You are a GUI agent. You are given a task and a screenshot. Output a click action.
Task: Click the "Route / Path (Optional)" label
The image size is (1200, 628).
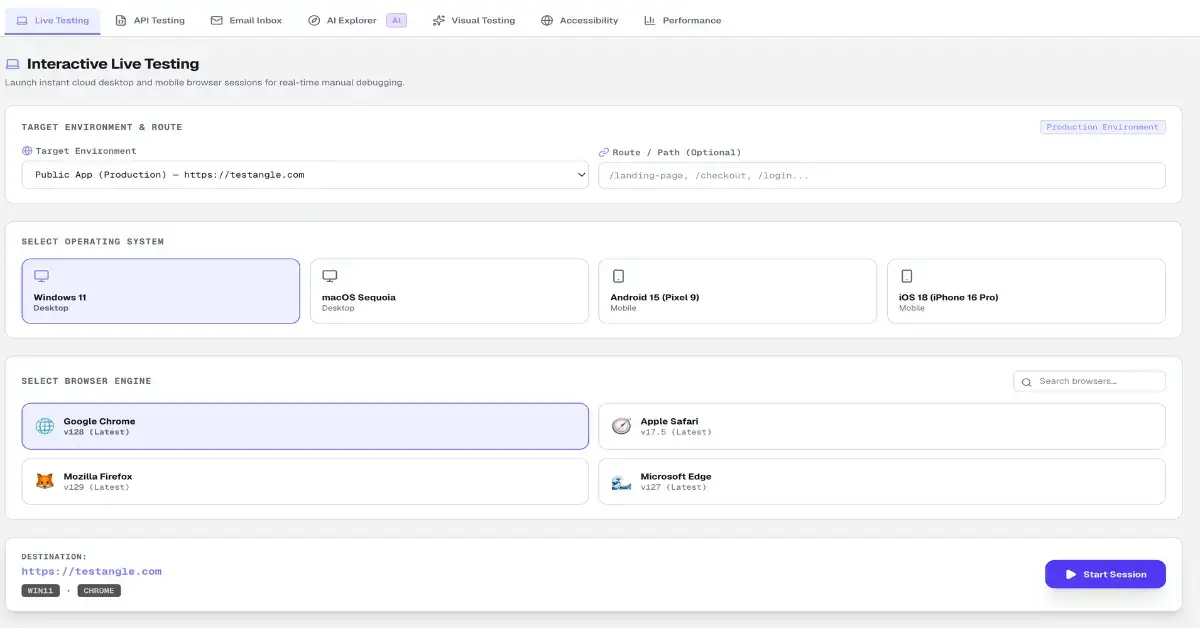pyautogui.click(x=677, y=153)
